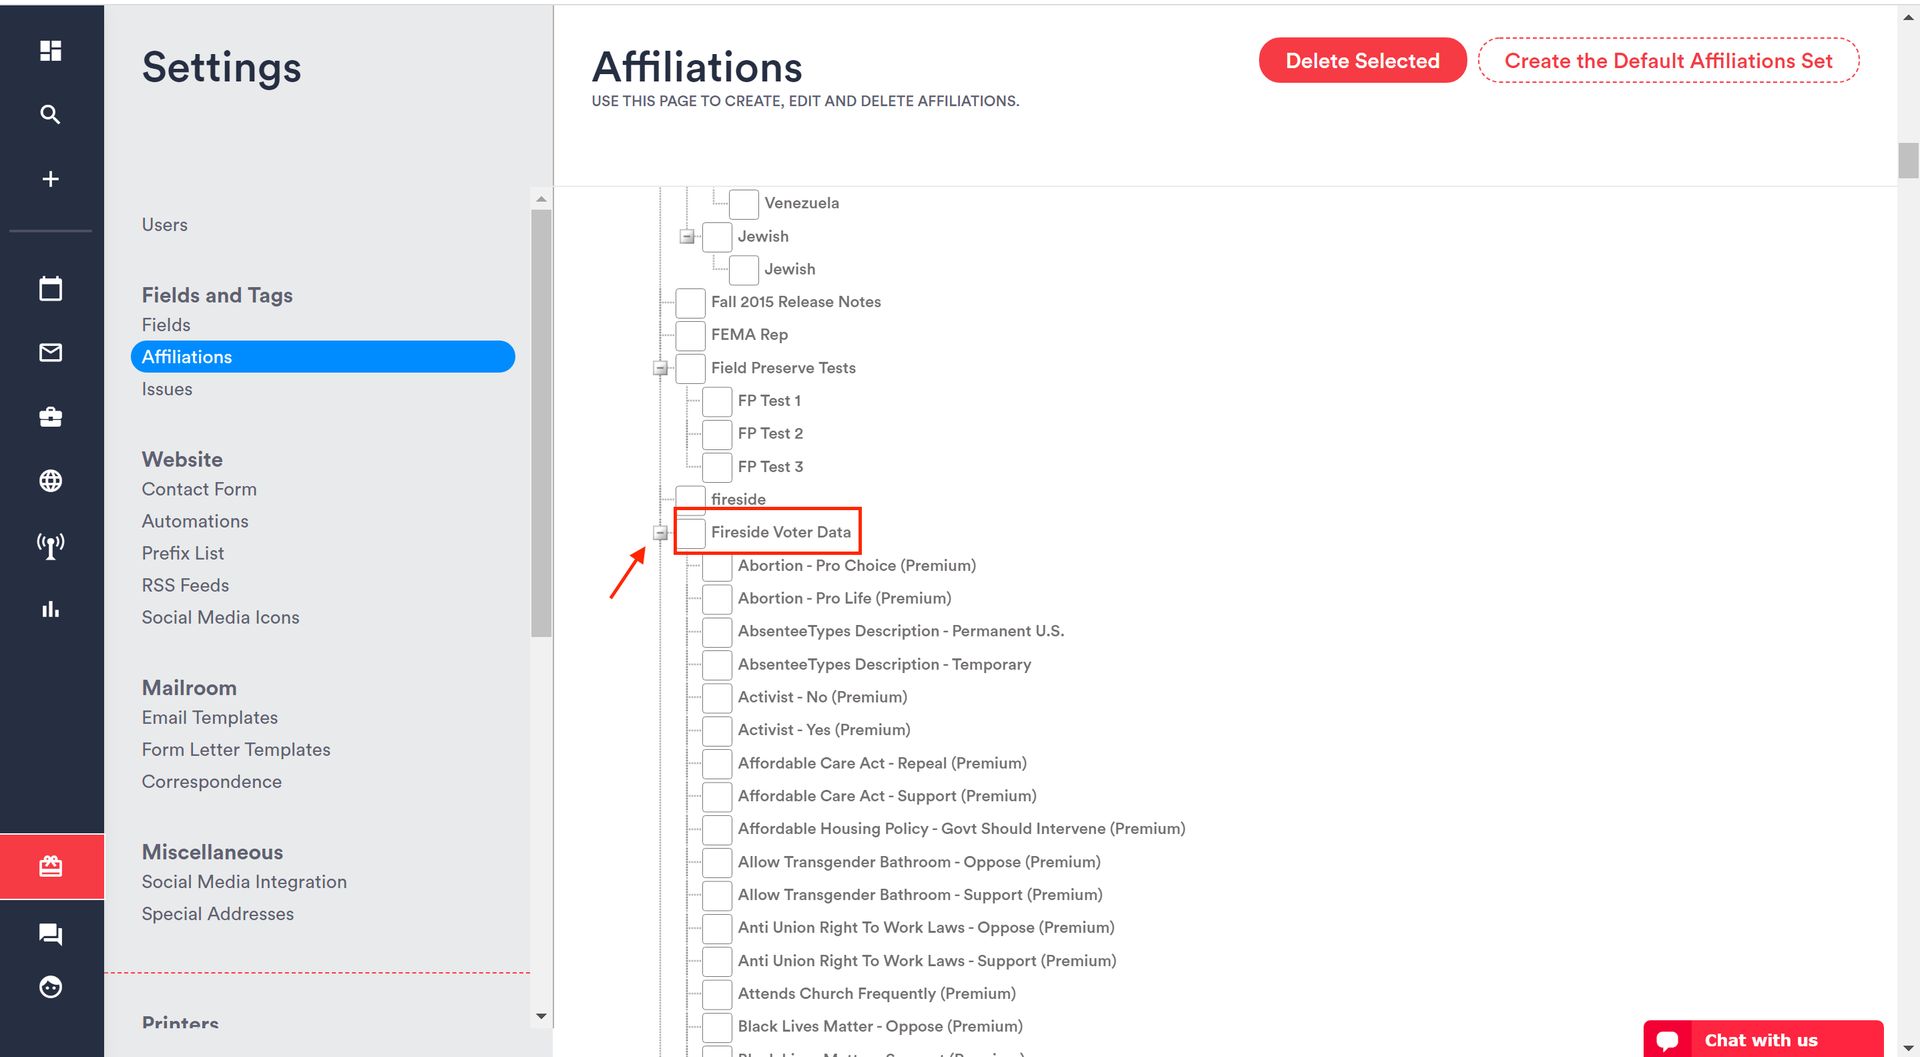Image resolution: width=1920 pixels, height=1057 pixels.
Task: Open Correspondence settings
Action: tap(212, 781)
